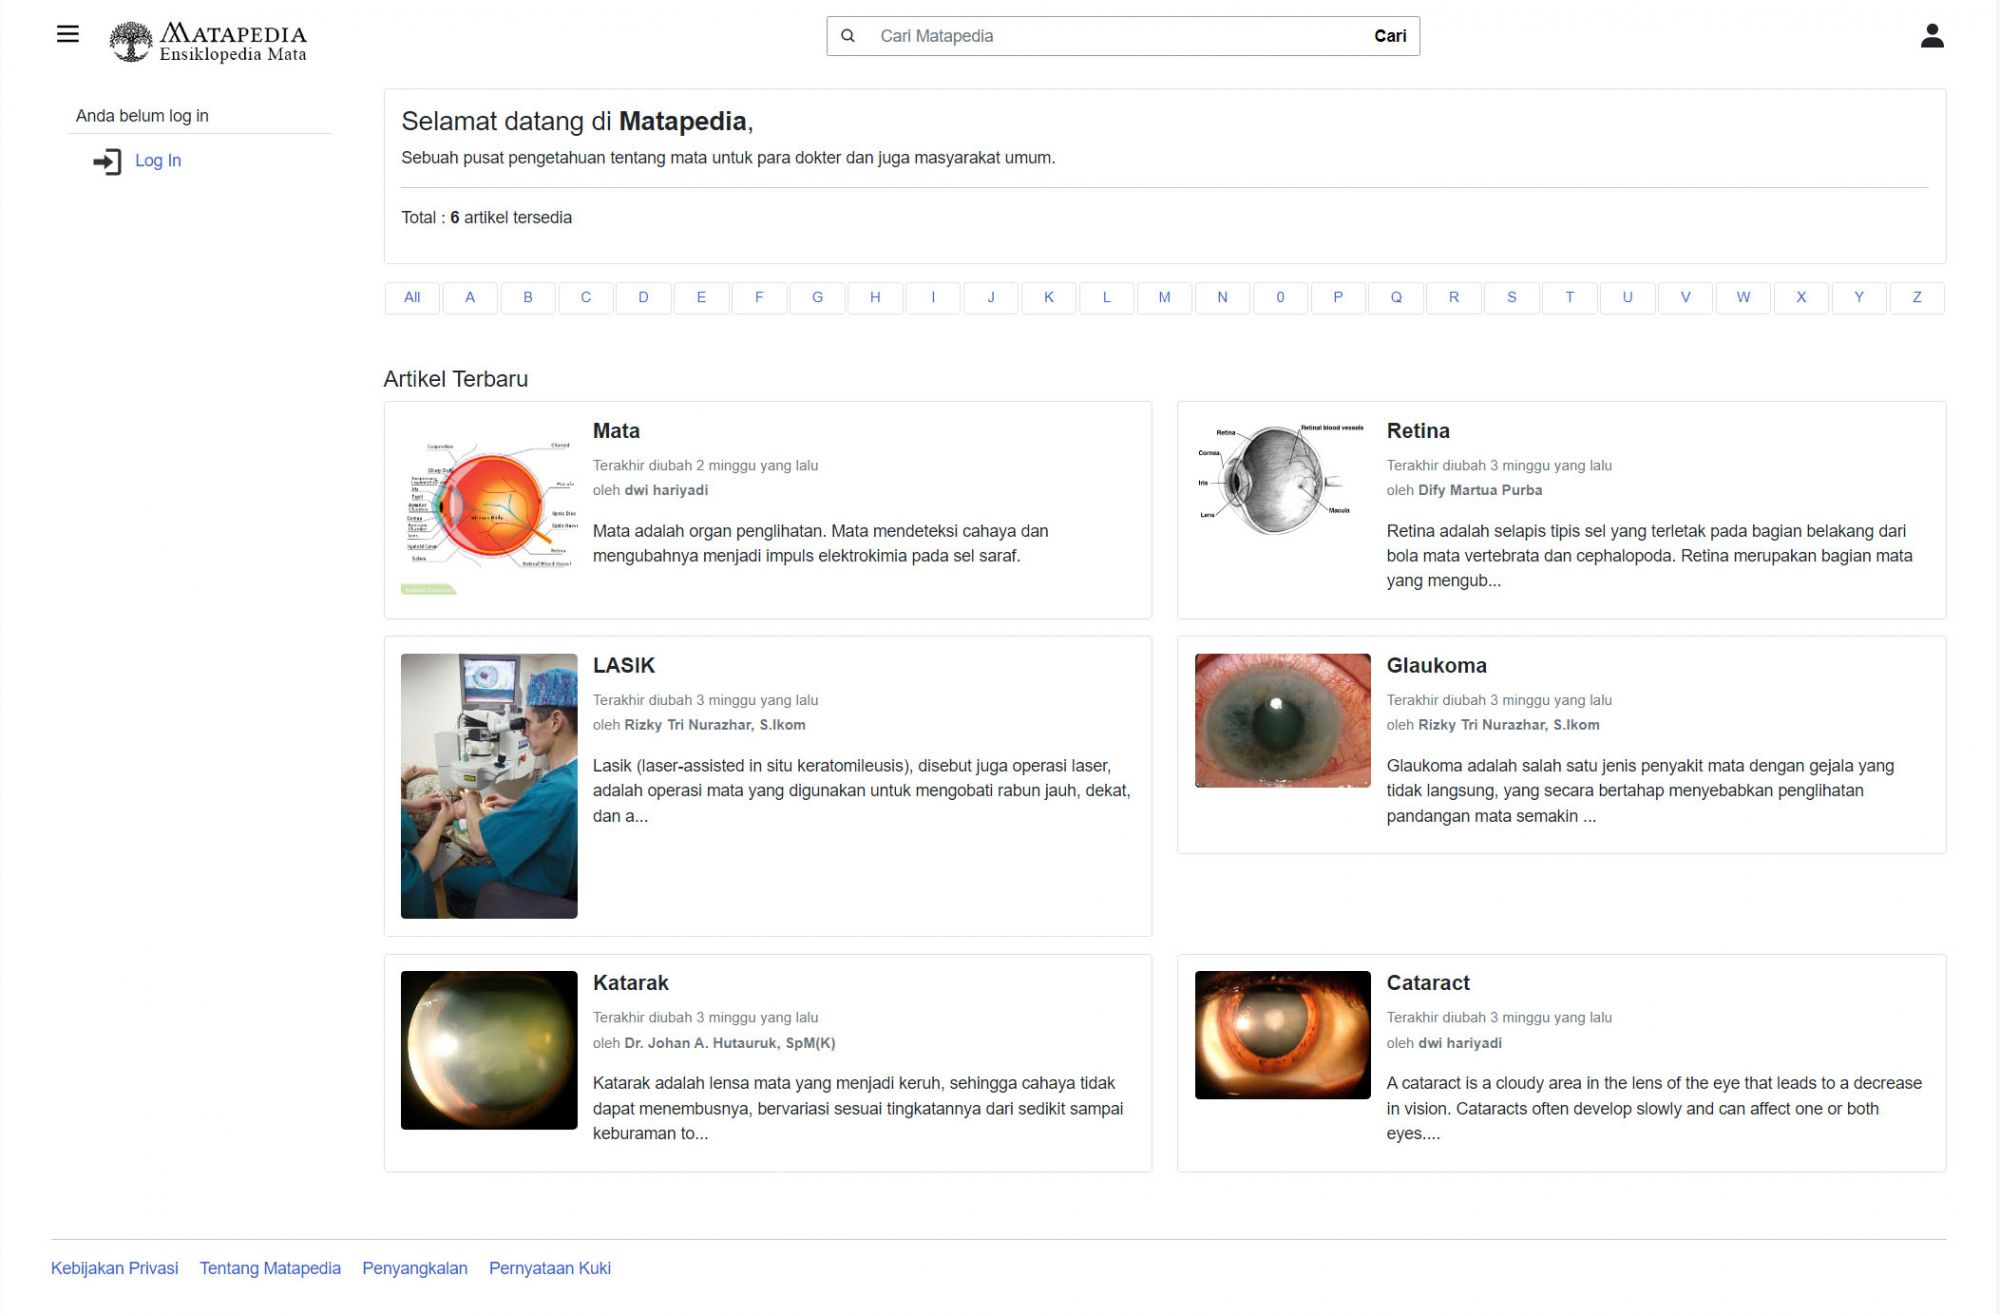Viewport: 2000px width, 1314px height.
Task: Filter articles by letter R
Action: [x=1454, y=298]
